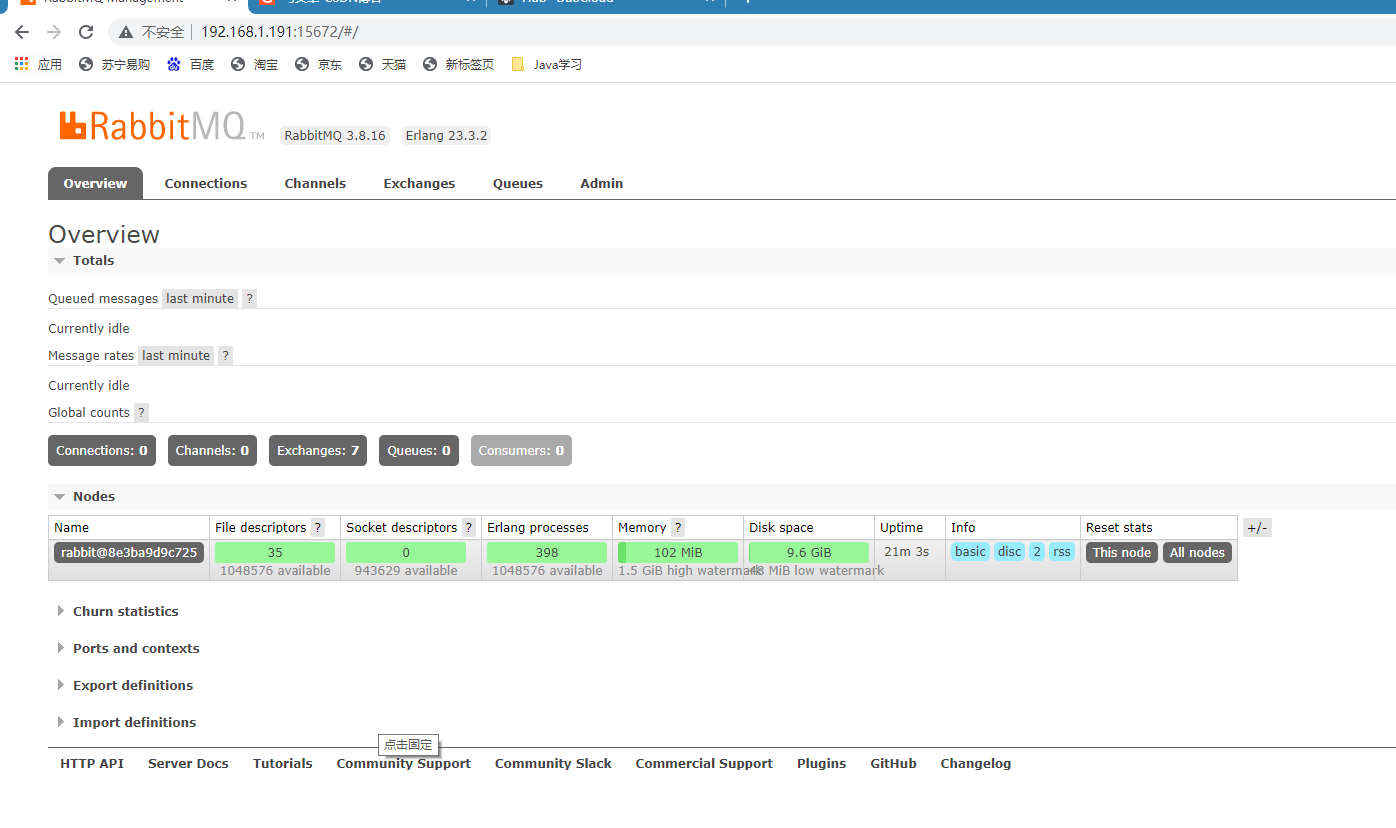
Task: Open the 京东 bookmark
Action: pos(318,64)
